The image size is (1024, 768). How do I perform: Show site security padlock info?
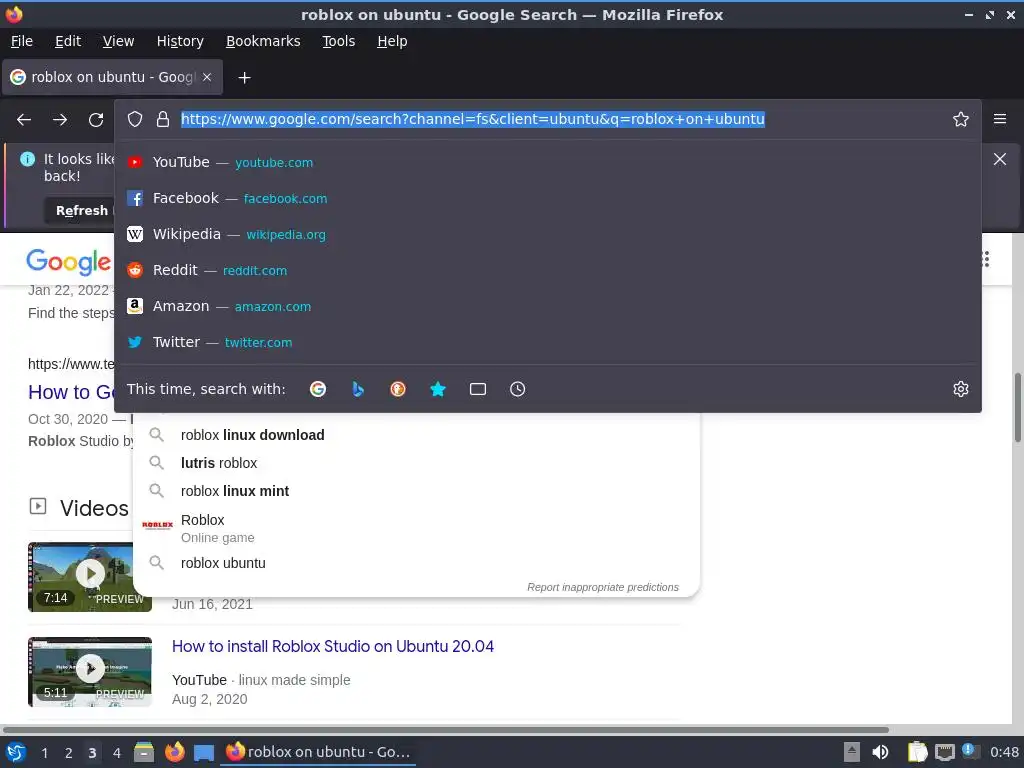coord(163,119)
